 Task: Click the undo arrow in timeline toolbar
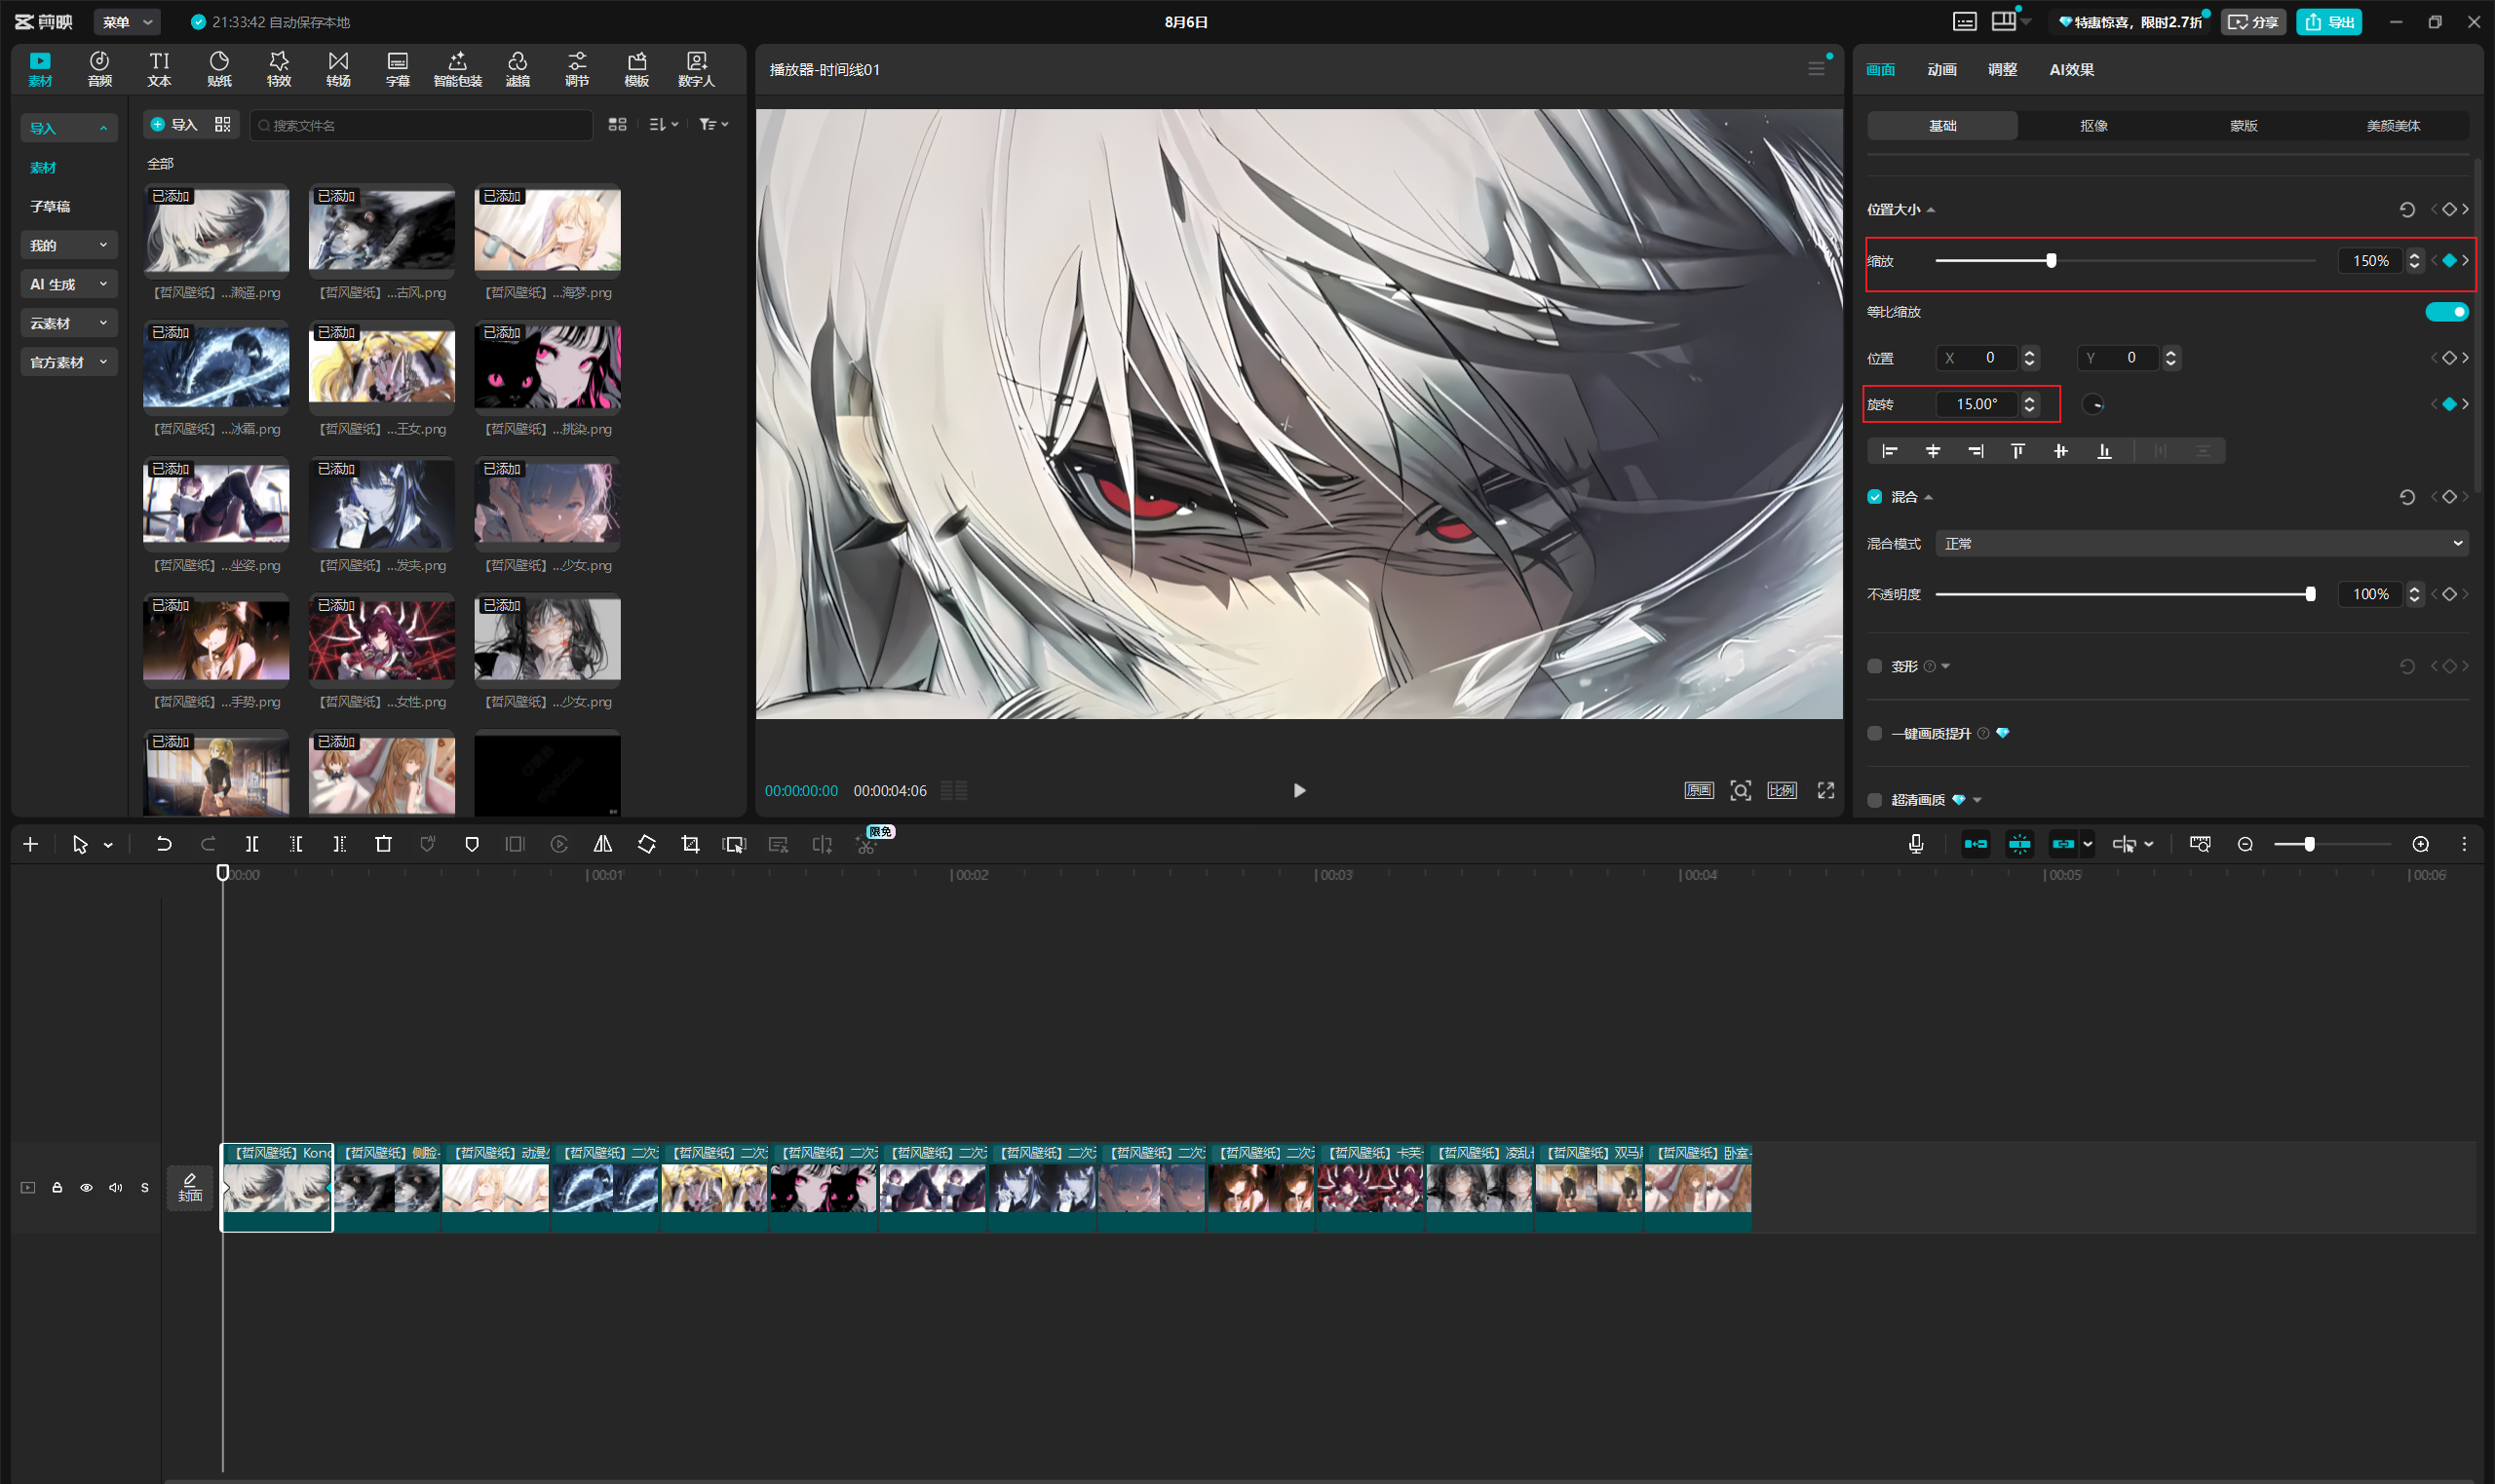click(x=164, y=844)
